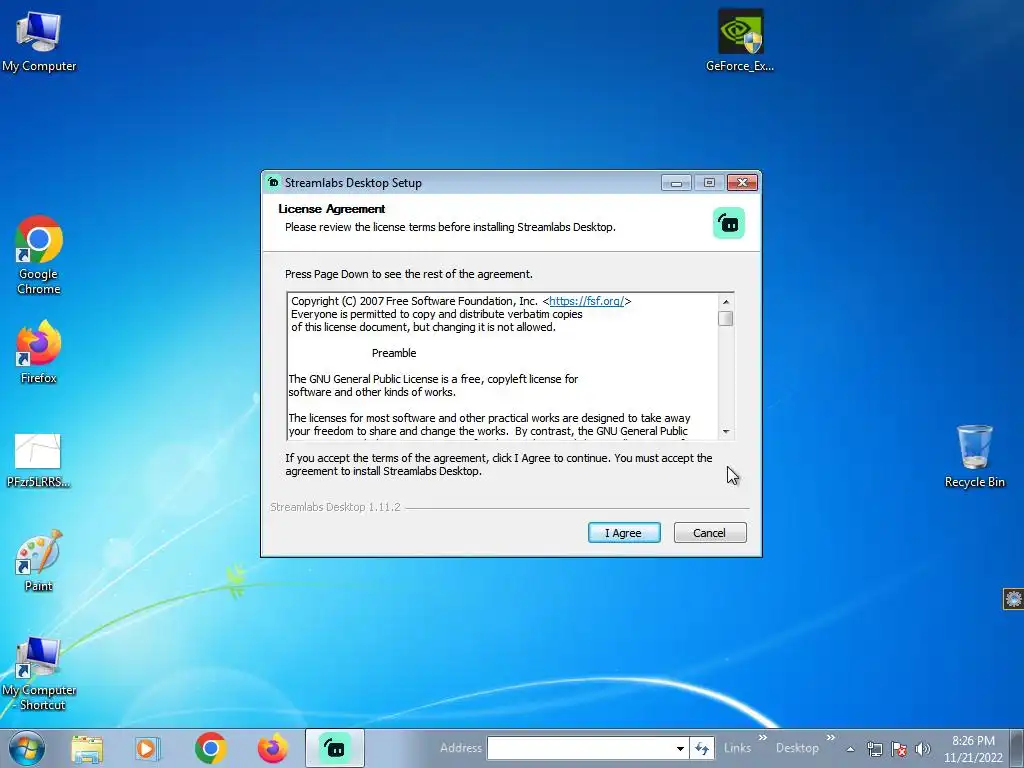Cancel the Streamlabs Desktop Setup

click(x=709, y=533)
